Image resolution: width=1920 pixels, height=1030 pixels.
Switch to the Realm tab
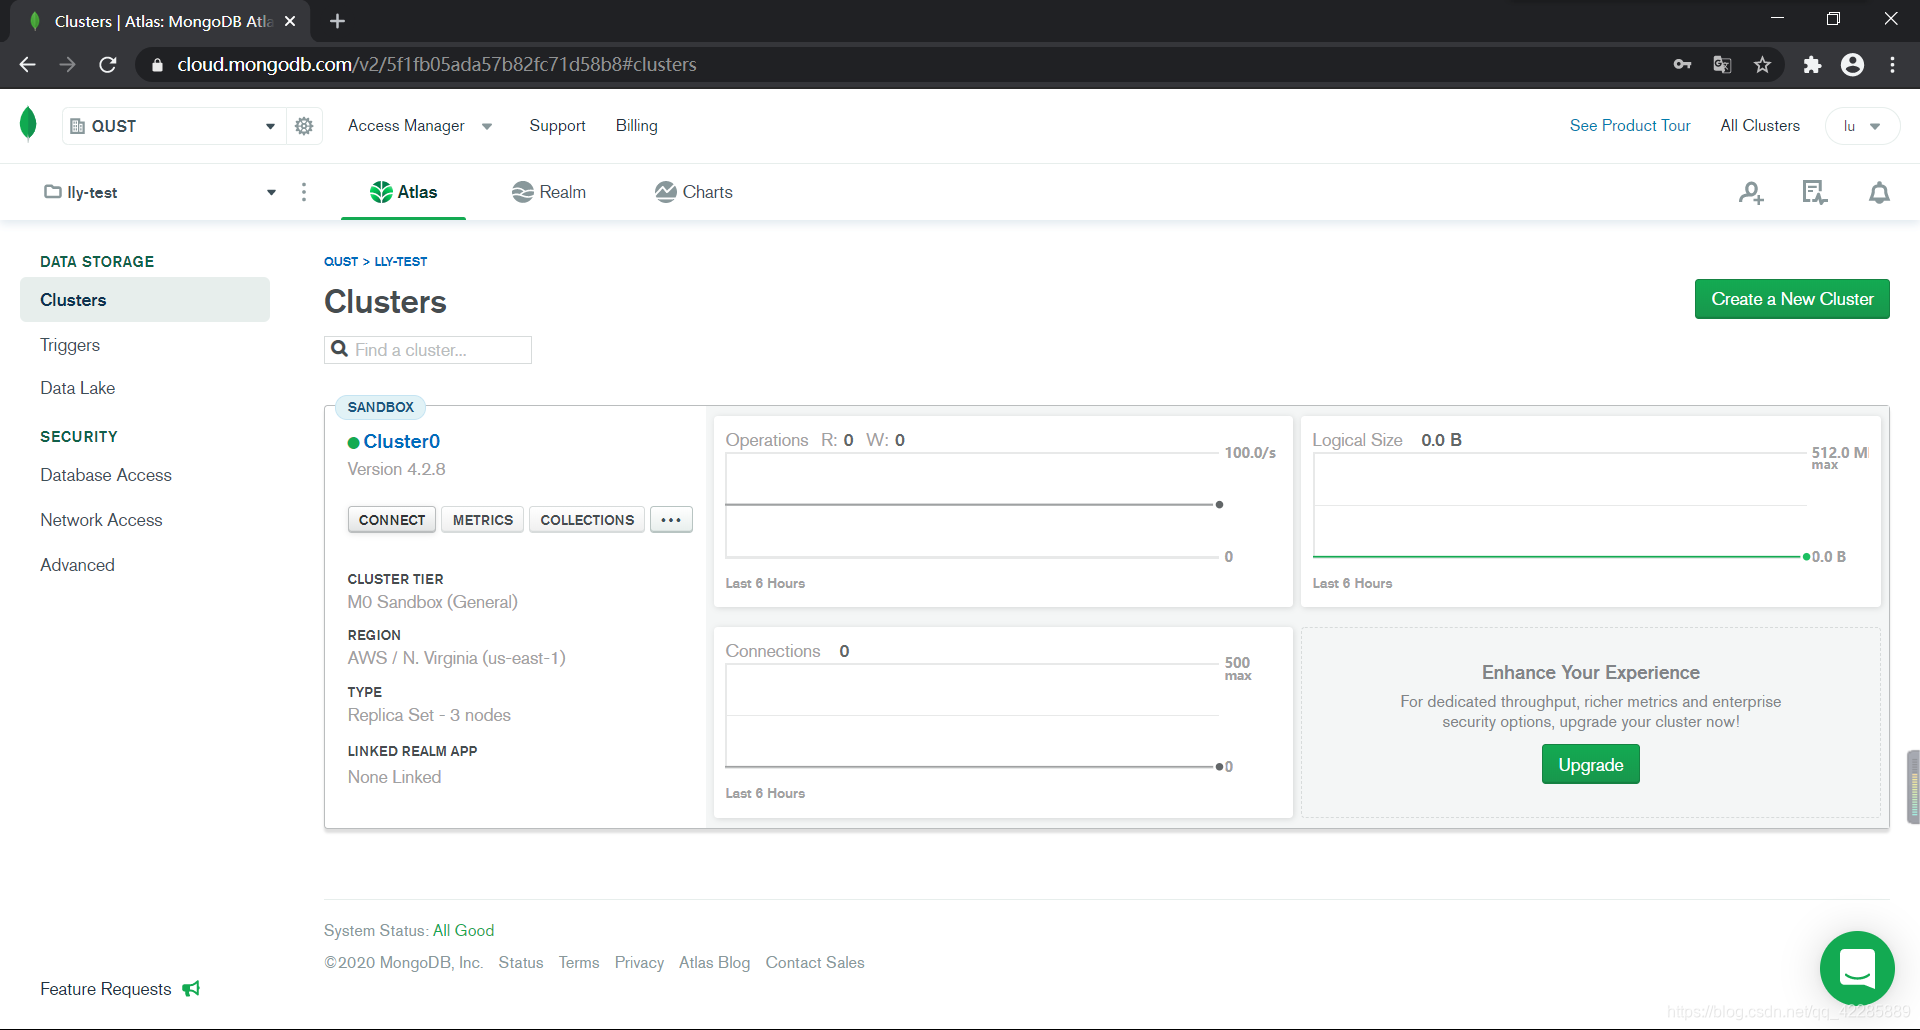(549, 192)
